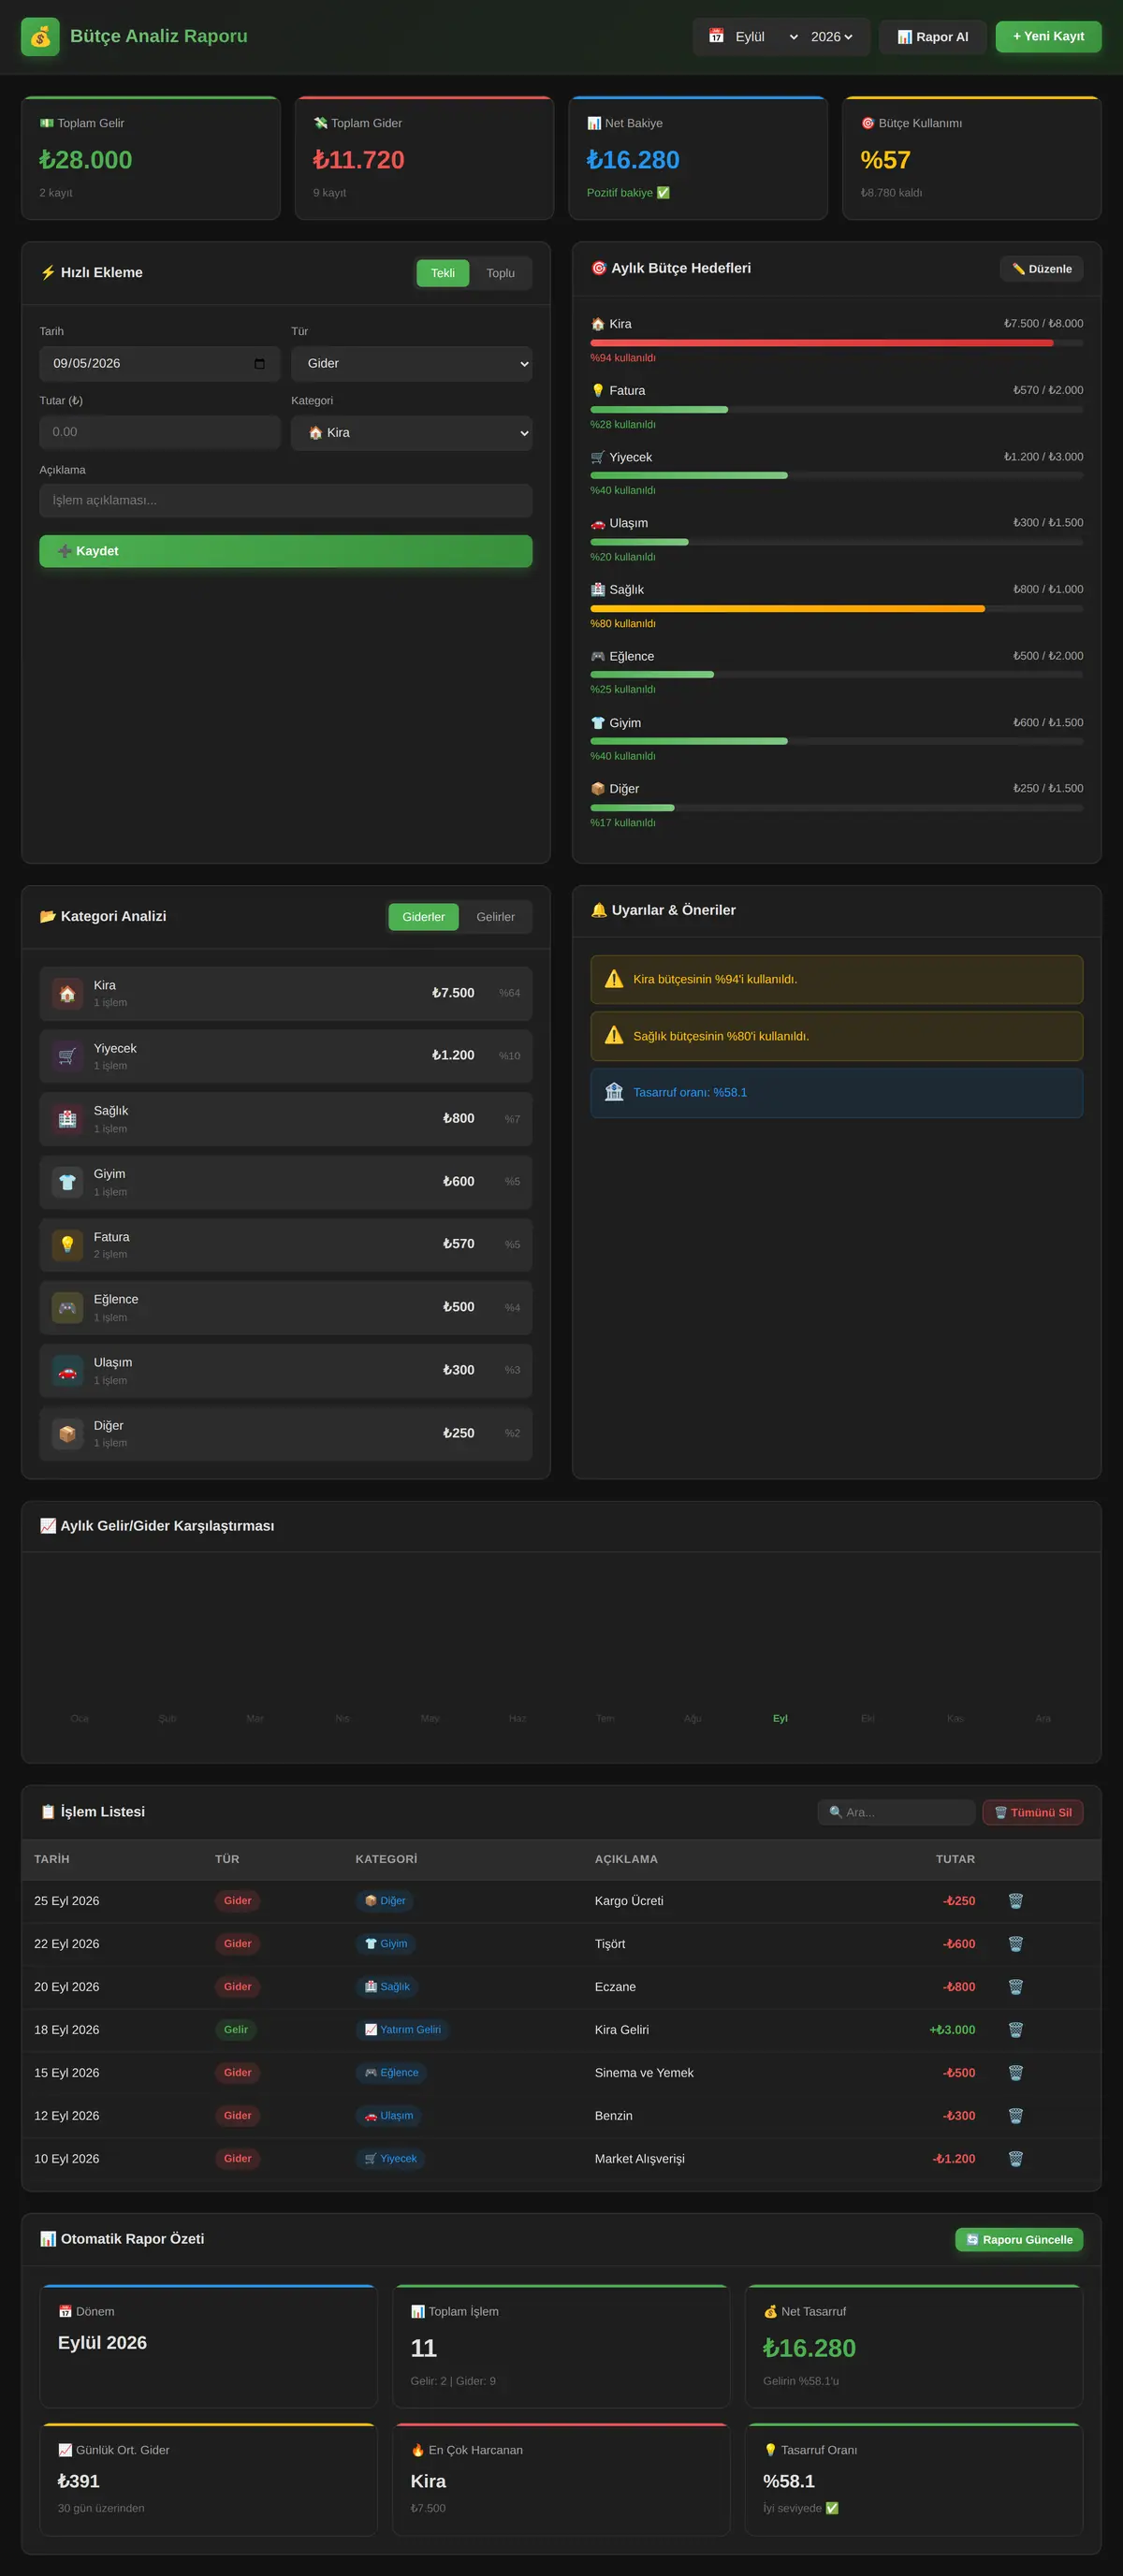Delete the Sinema ve Yemek transaction
This screenshot has height=2576, width=1123.
pos(1015,2073)
